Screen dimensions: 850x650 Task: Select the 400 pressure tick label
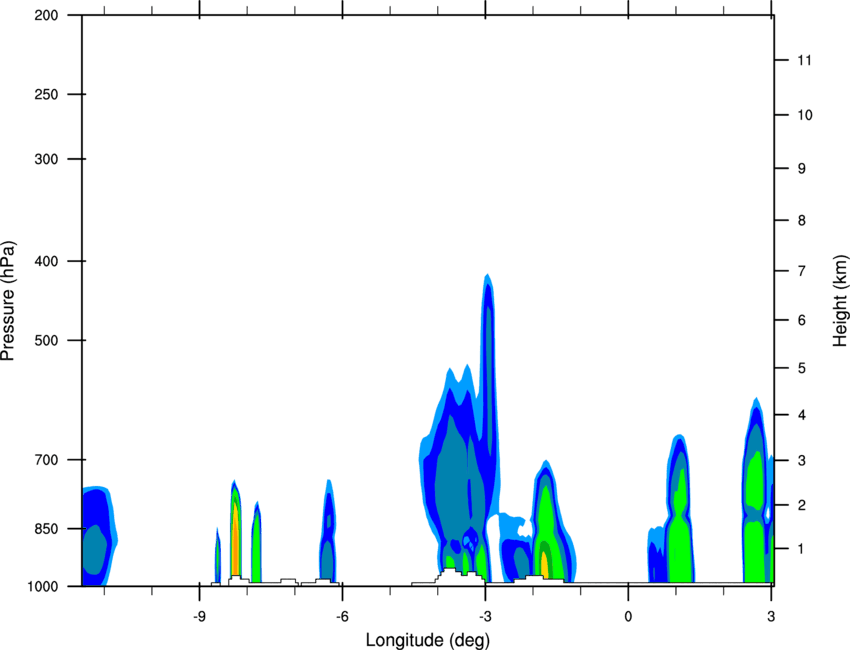pyautogui.click(x=46, y=261)
